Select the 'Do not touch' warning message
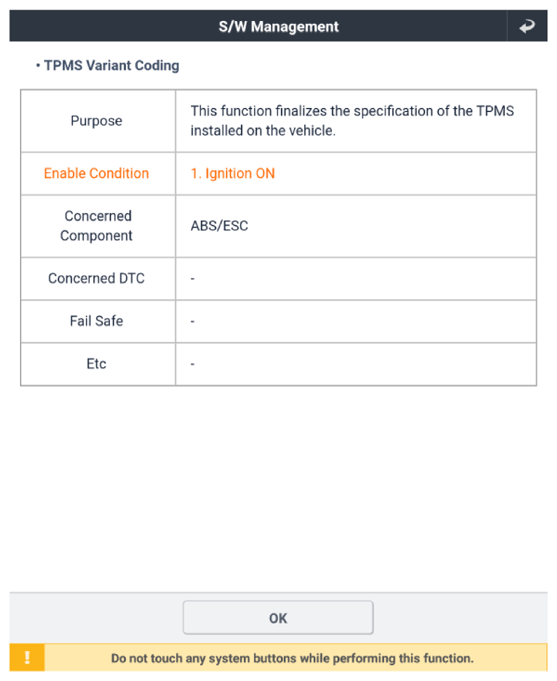 (x=292, y=658)
